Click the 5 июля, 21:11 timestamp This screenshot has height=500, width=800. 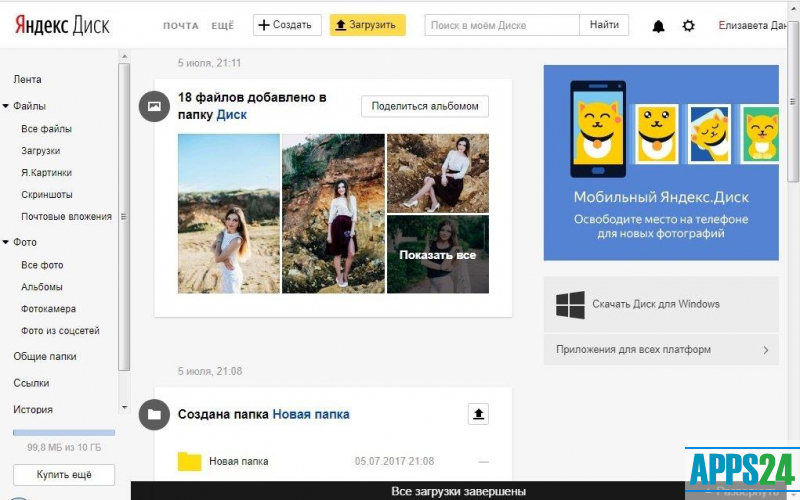(209, 63)
